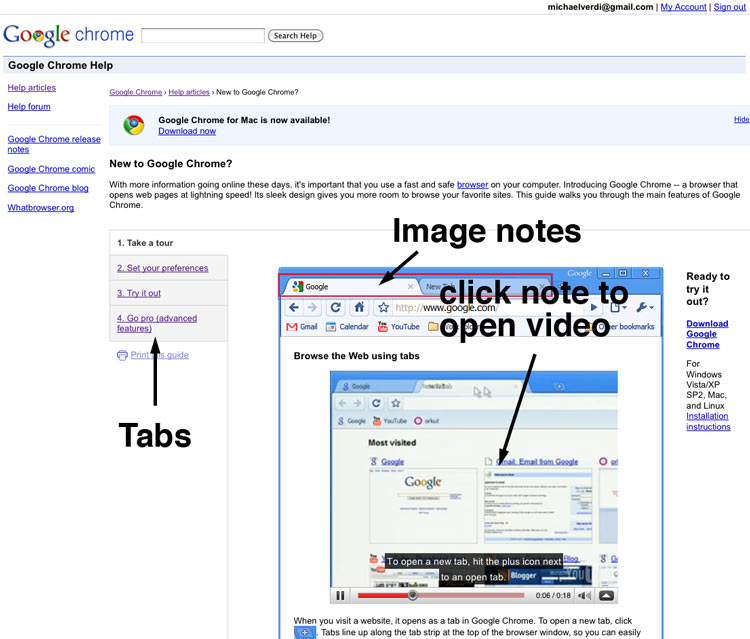Click the video menu up-arrow button
Viewport: 750px width, 639px height.
coord(606,595)
